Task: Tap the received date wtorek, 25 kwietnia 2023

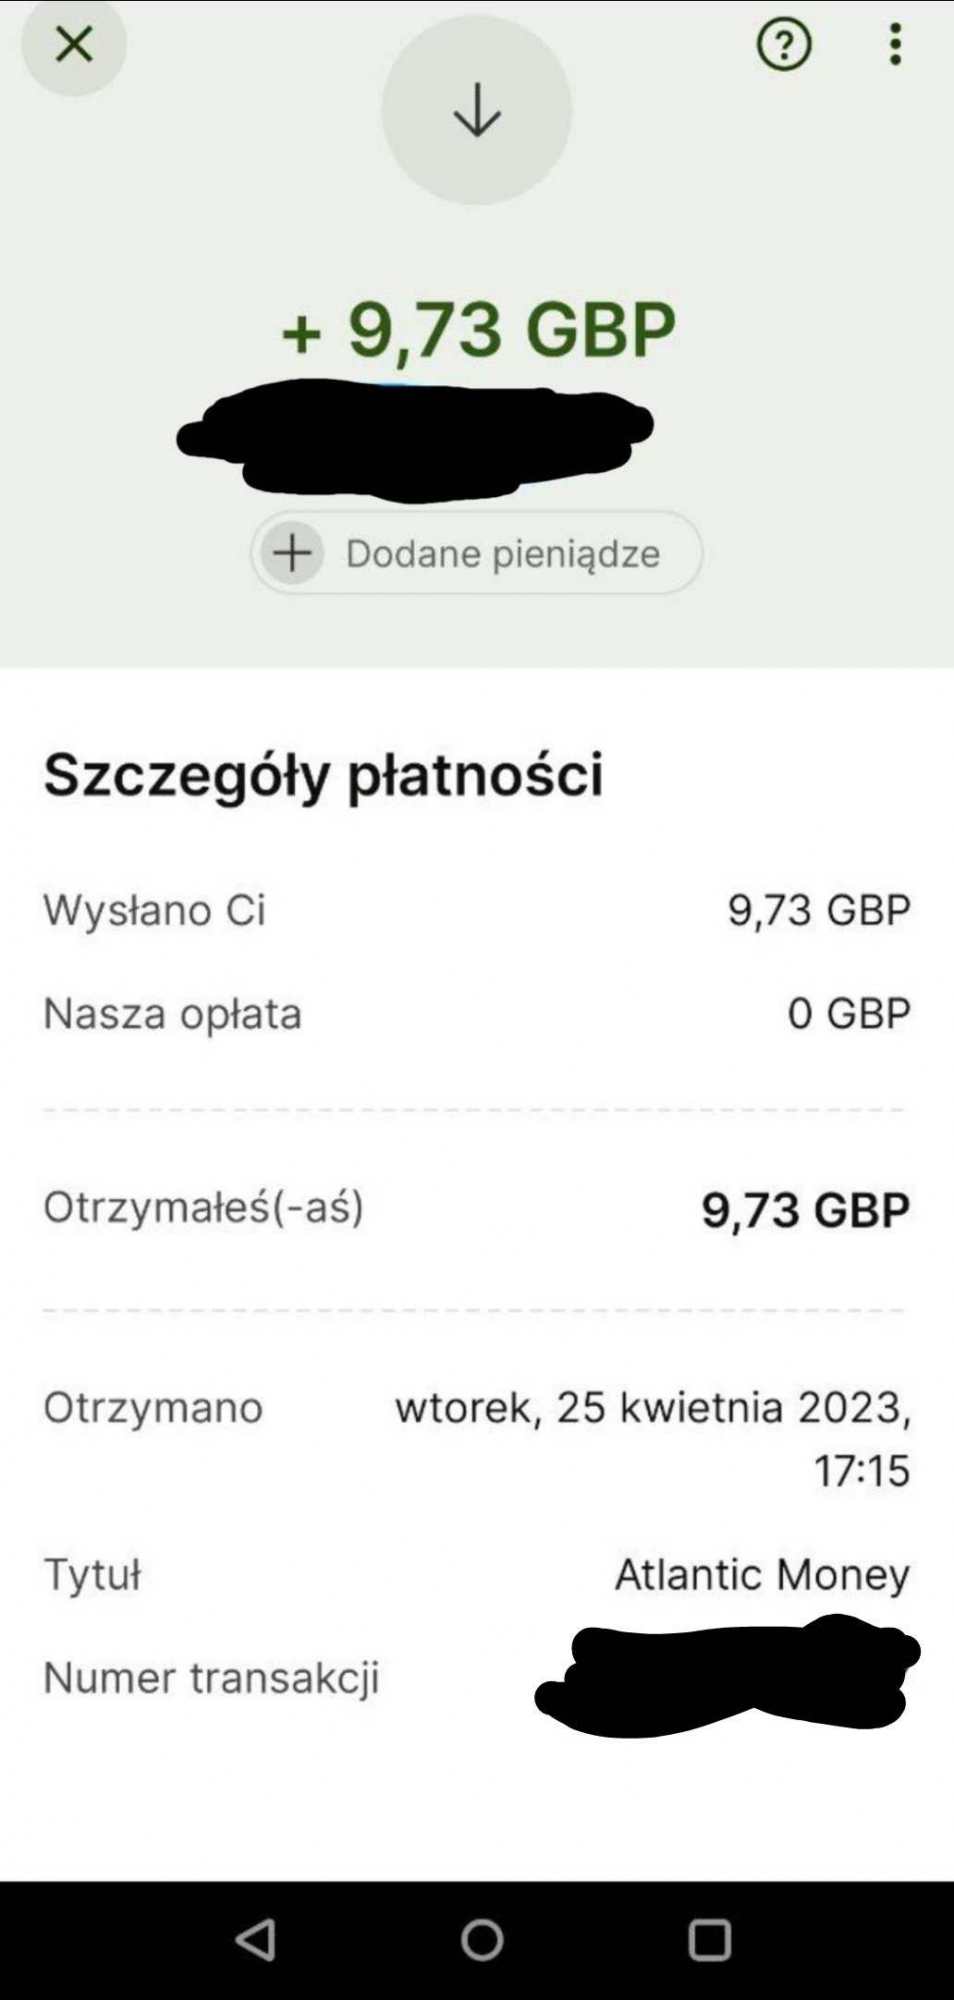Action: (652, 1408)
